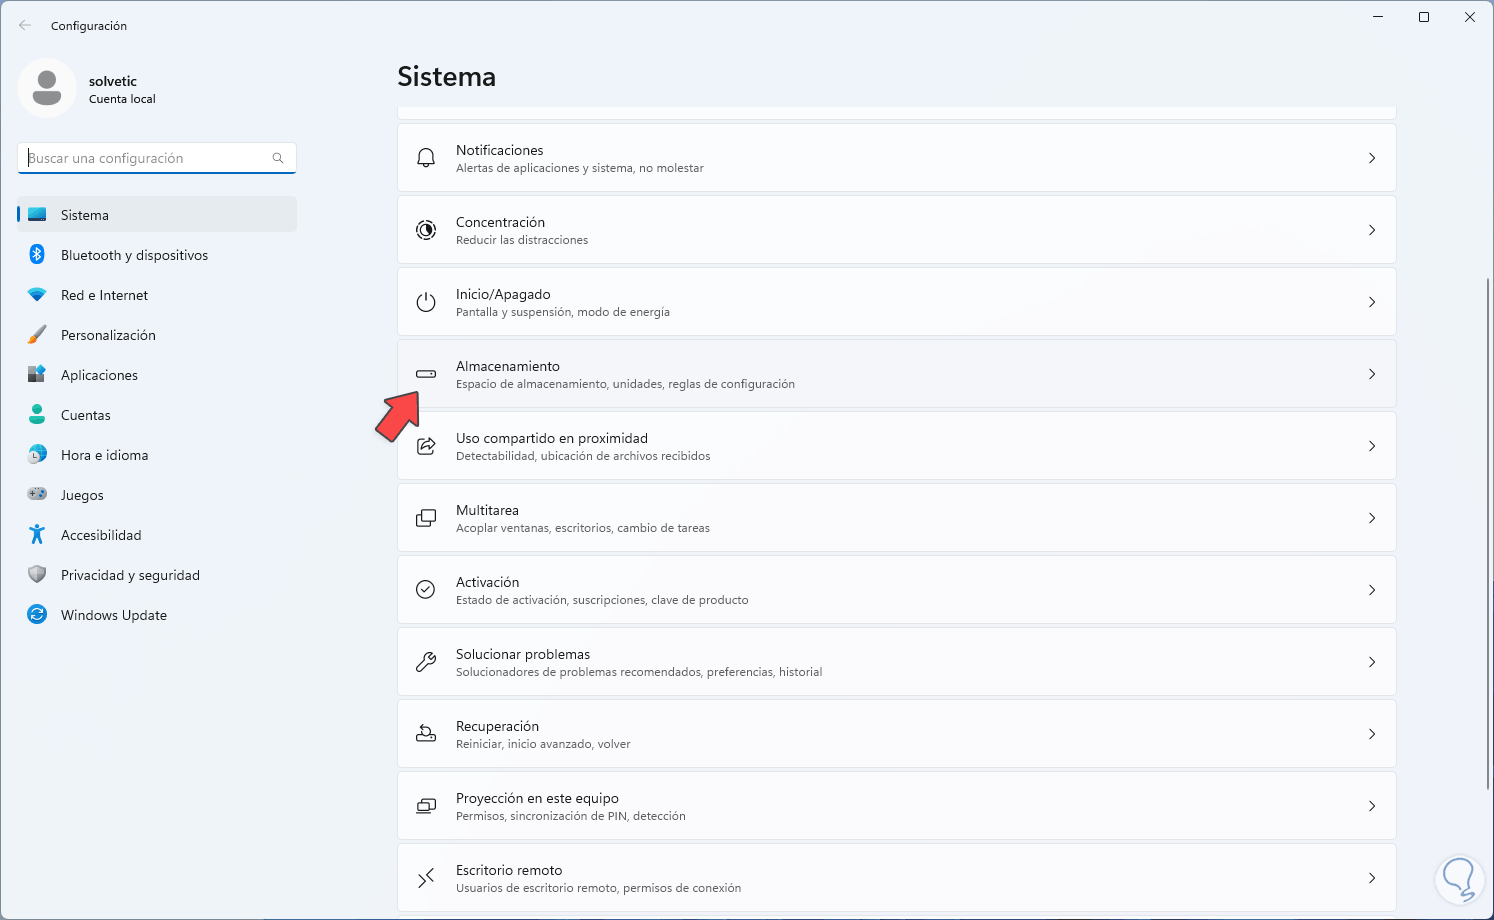Click the solvetic user avatar

point(47,88)
